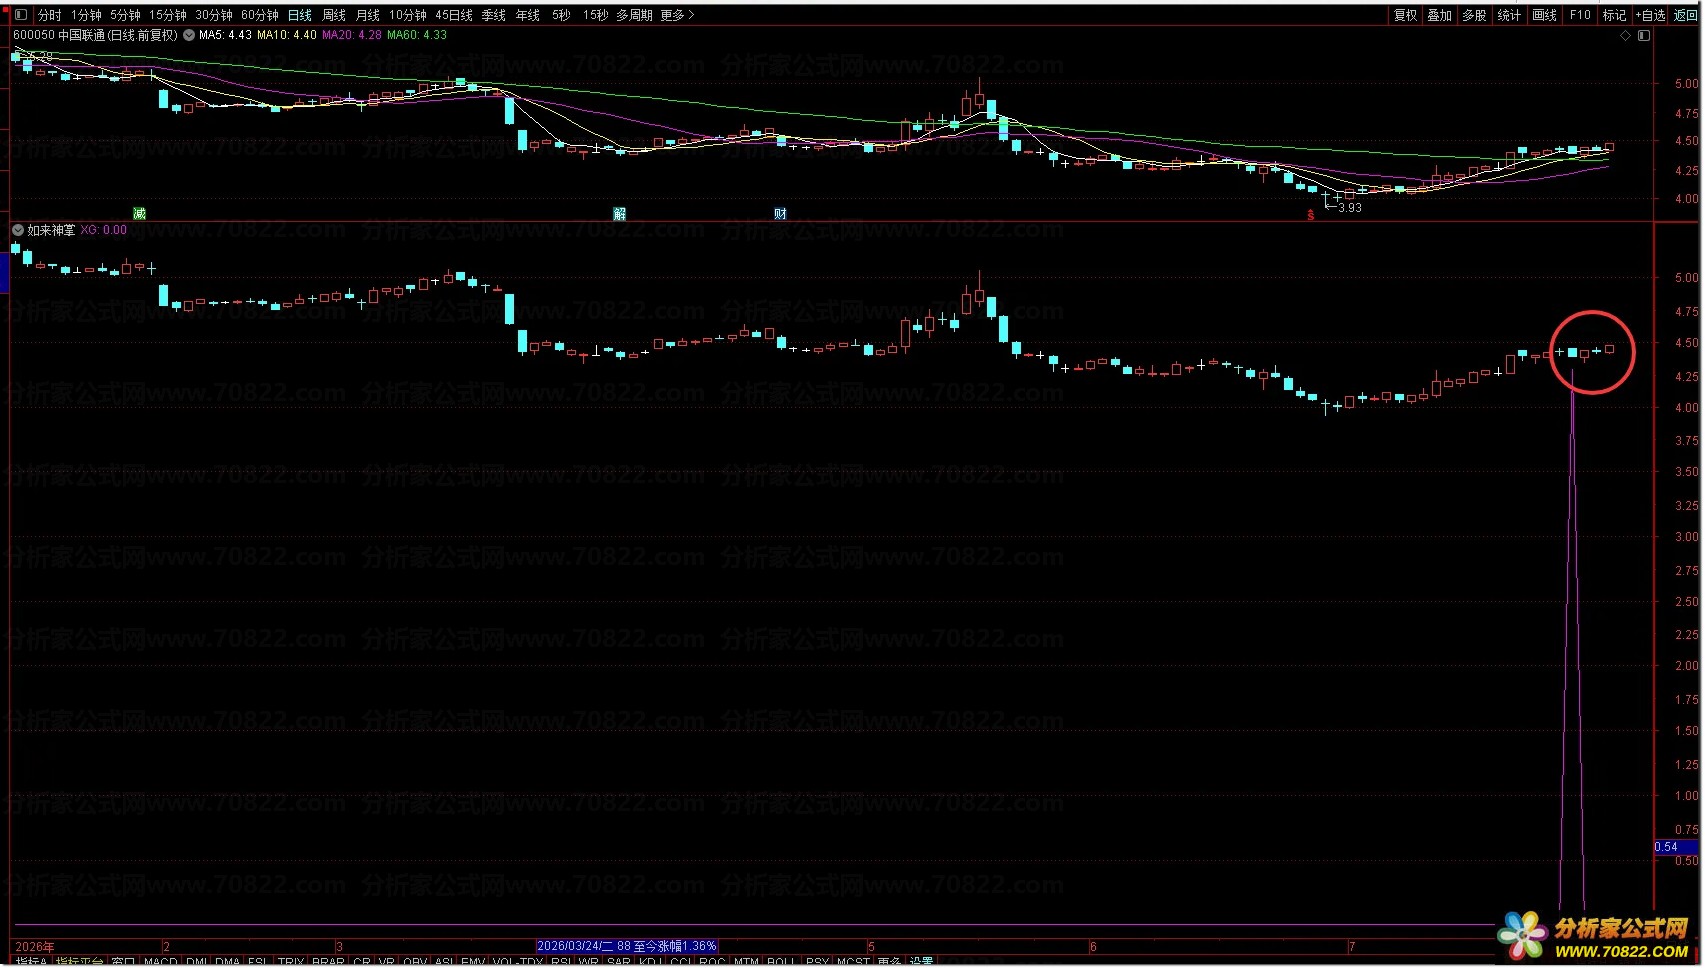Select the 日线 daily period
The width and height of the screenshot is (1705, 968).
tap(300, 15)
